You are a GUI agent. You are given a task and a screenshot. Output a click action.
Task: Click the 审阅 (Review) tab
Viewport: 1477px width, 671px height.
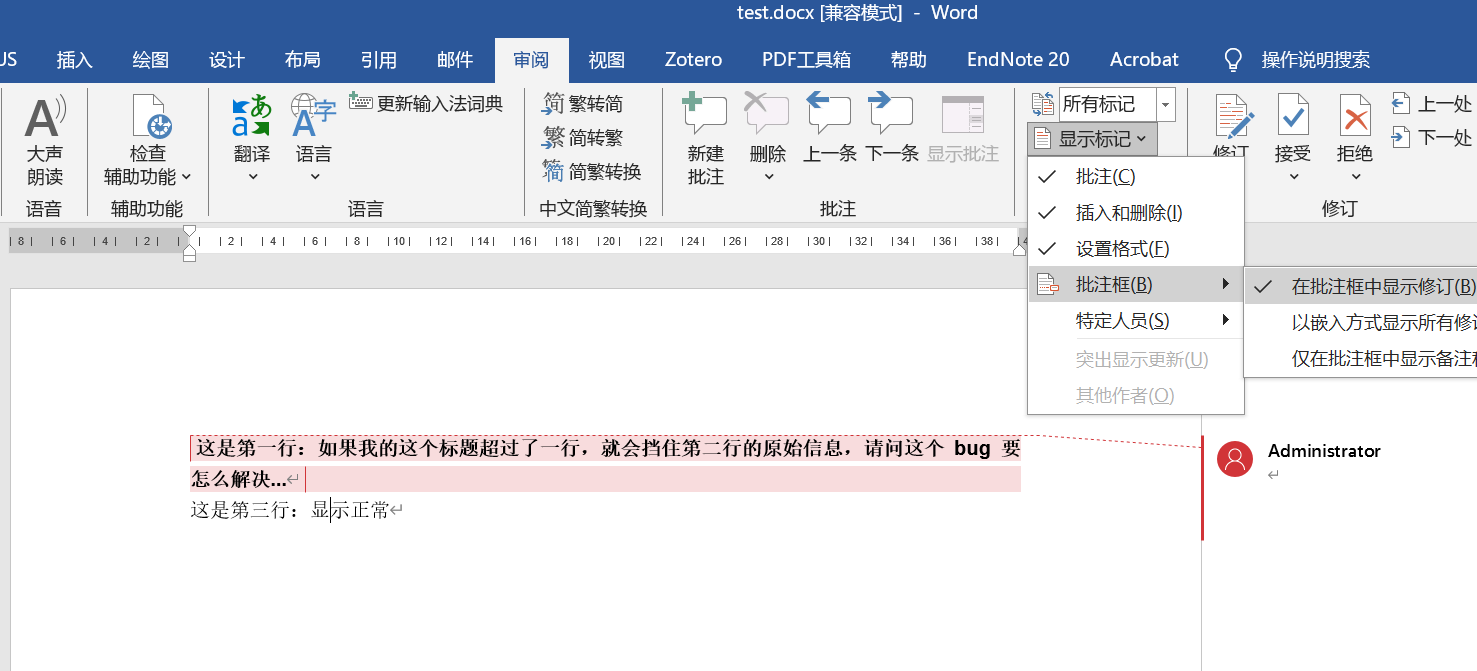click(531, 60)
